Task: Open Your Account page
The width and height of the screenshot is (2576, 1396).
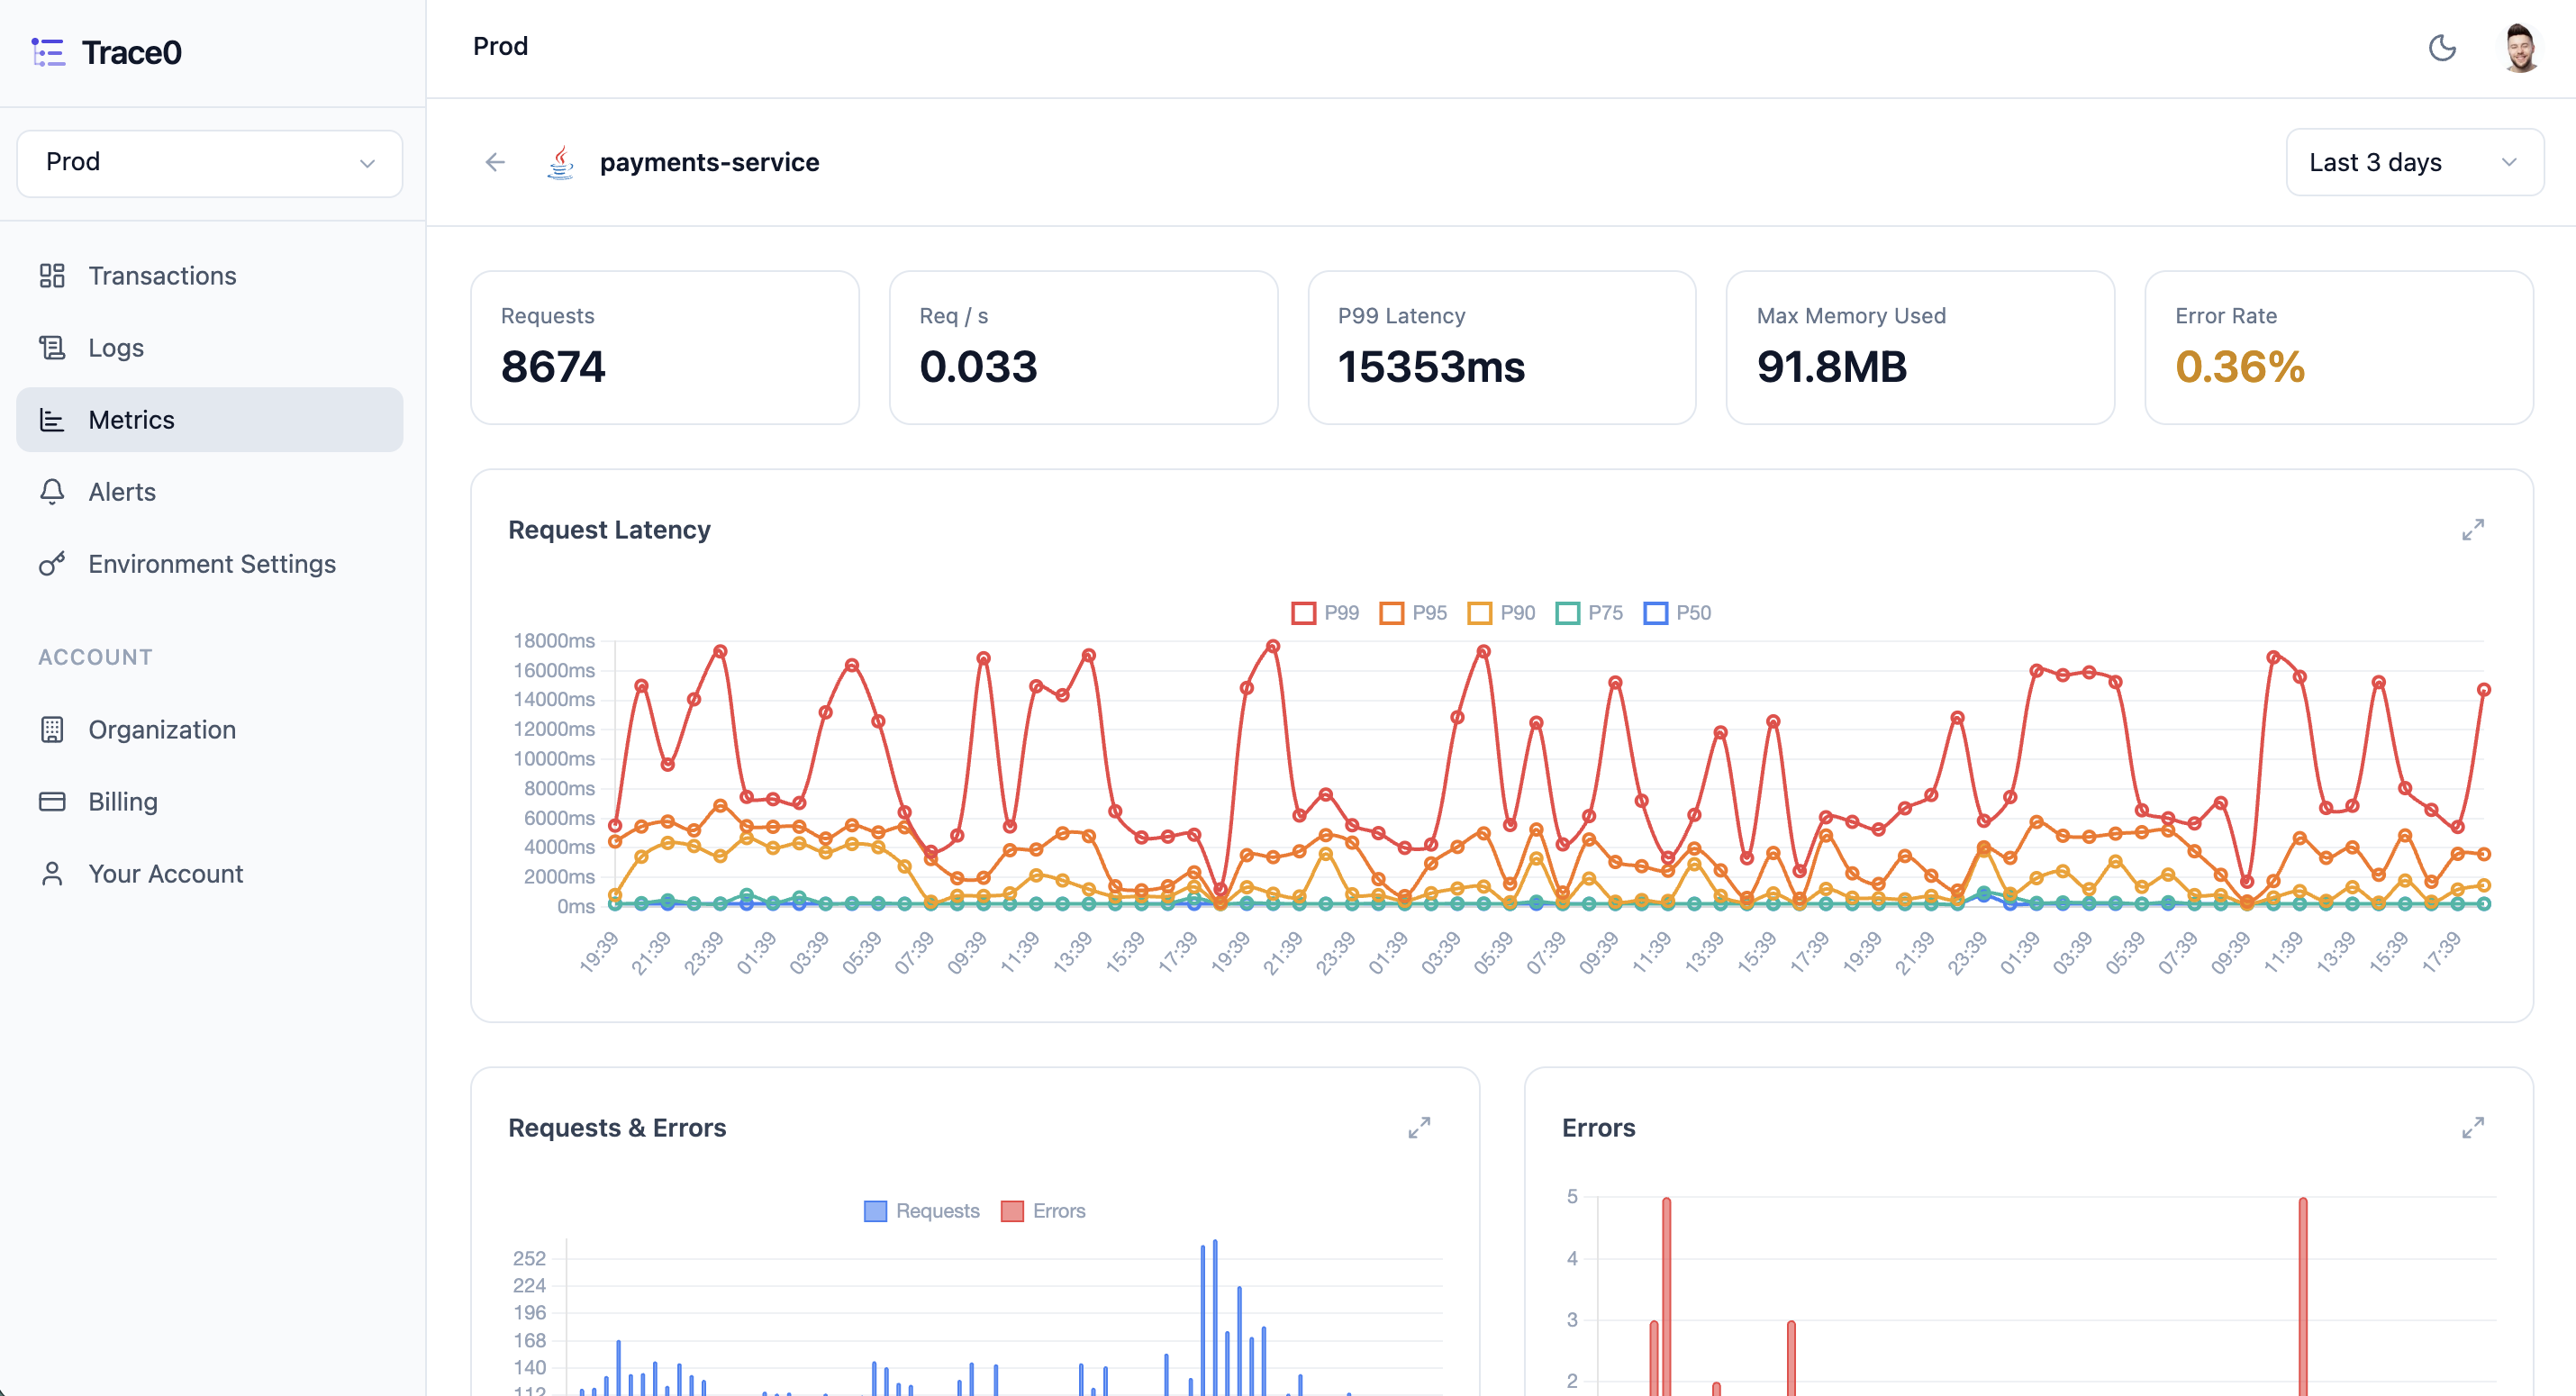Action: coord(210,873)
